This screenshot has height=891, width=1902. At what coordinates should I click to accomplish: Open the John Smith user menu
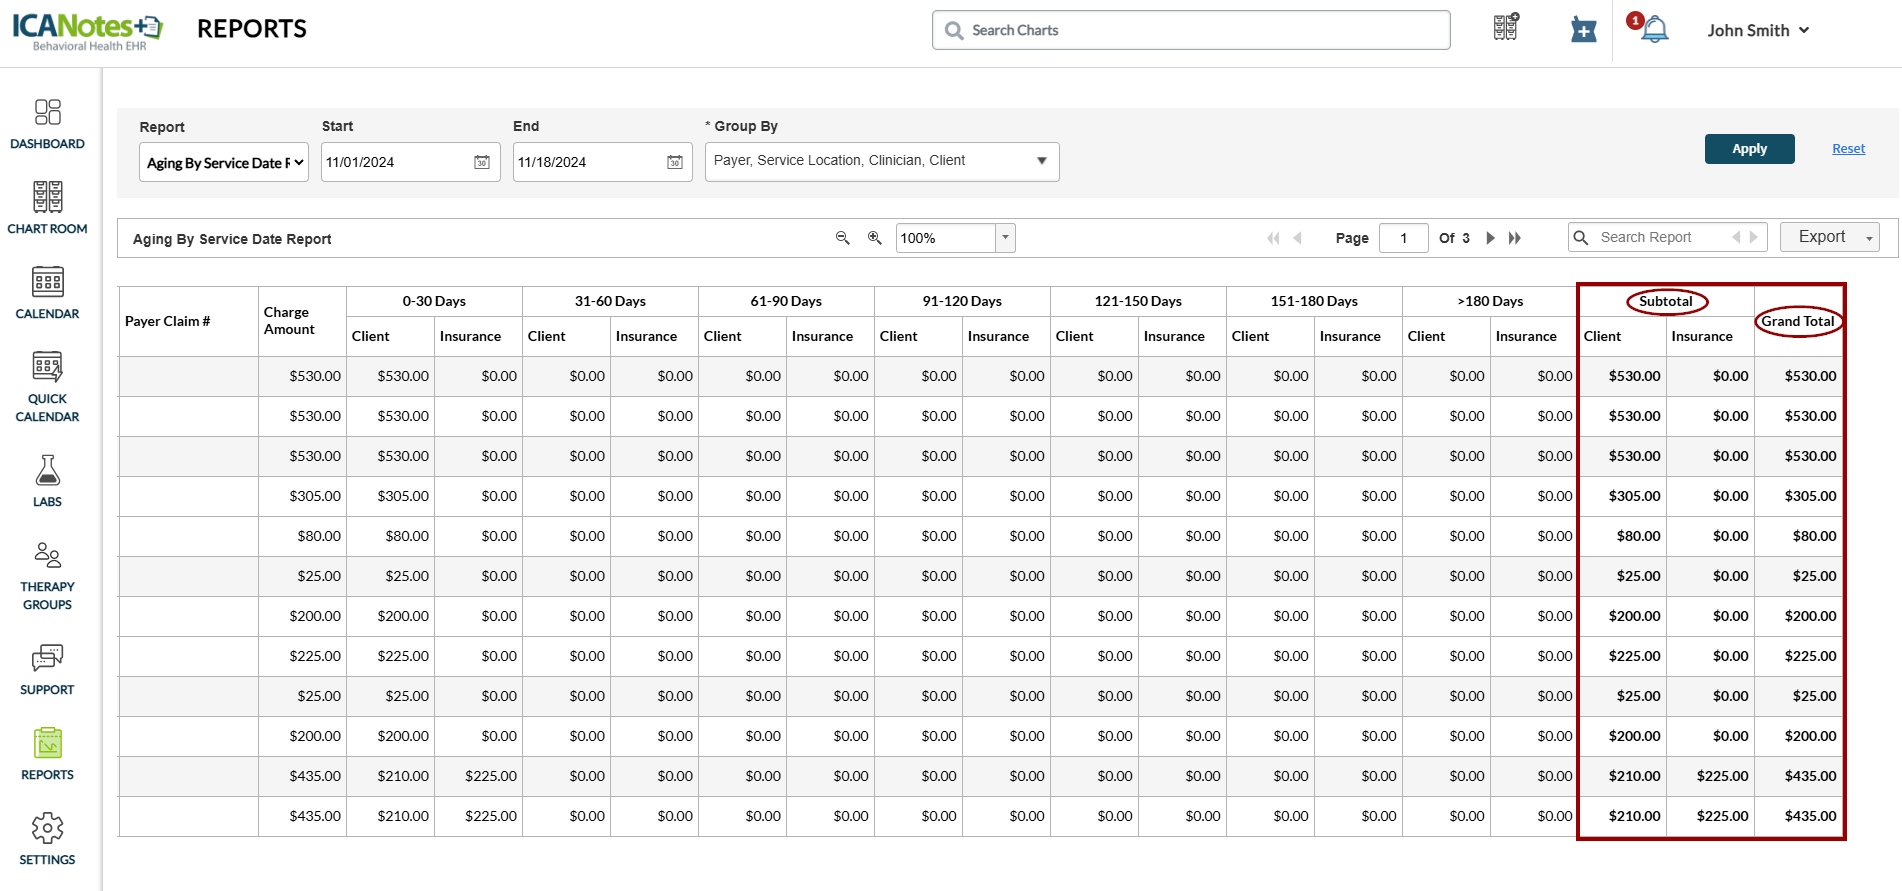[x=1758, y=30]
